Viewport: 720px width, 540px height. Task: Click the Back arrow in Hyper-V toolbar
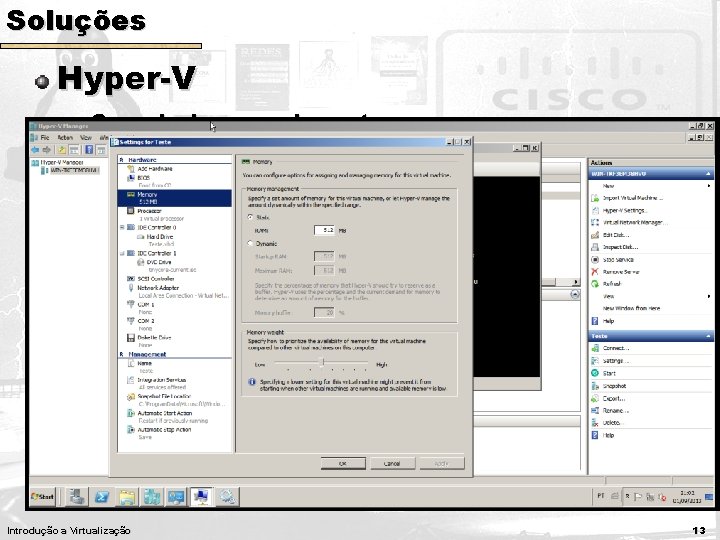coord(35,150)
